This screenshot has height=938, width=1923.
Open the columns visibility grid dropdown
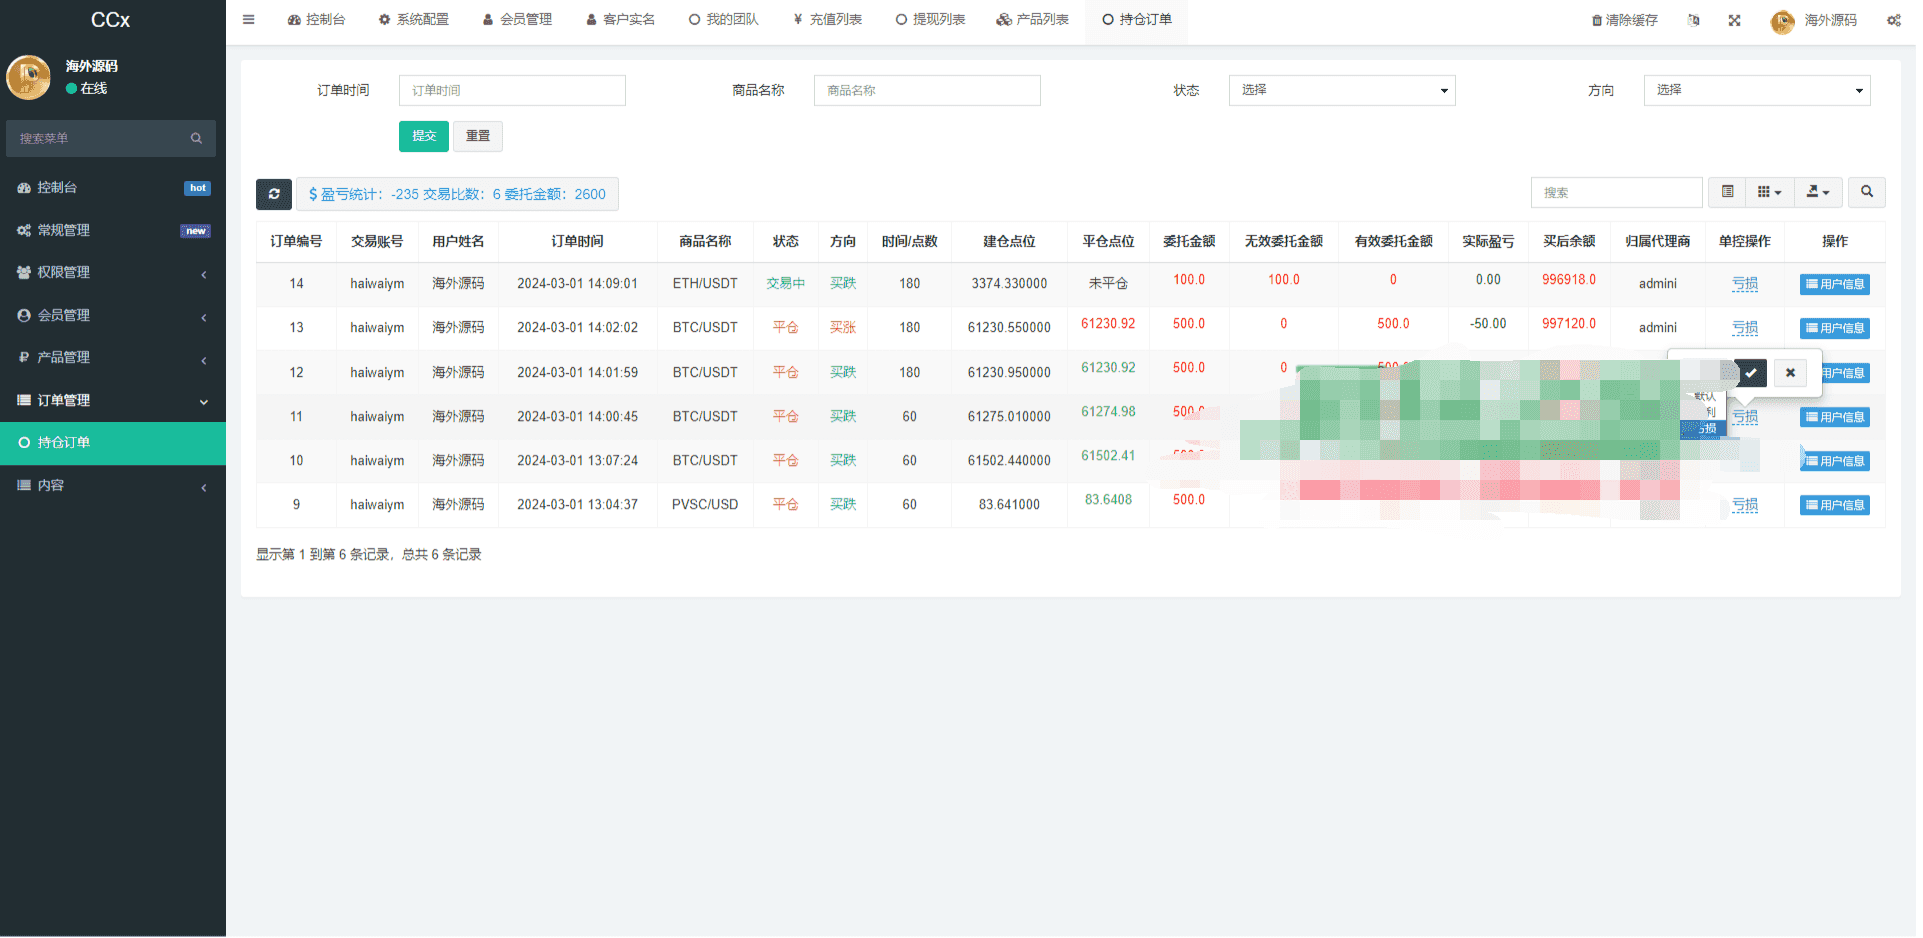(x=1769, y=192)
